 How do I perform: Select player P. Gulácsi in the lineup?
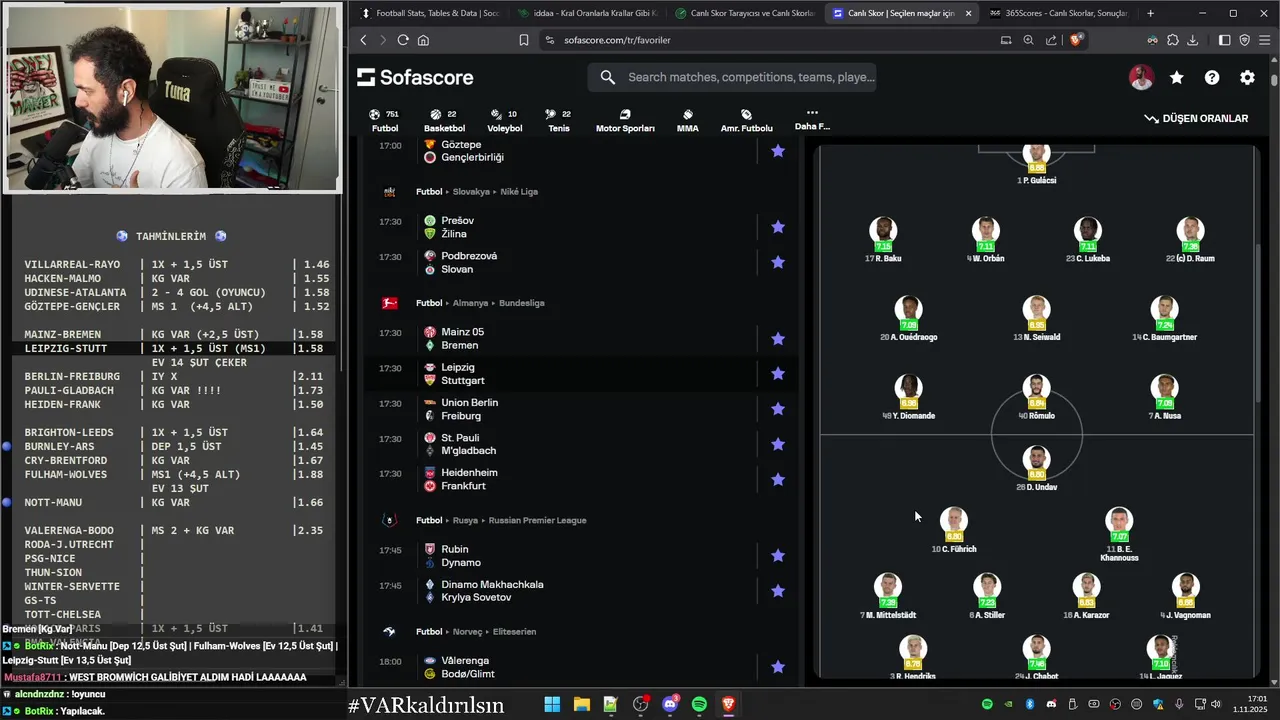coord(1036,166)
